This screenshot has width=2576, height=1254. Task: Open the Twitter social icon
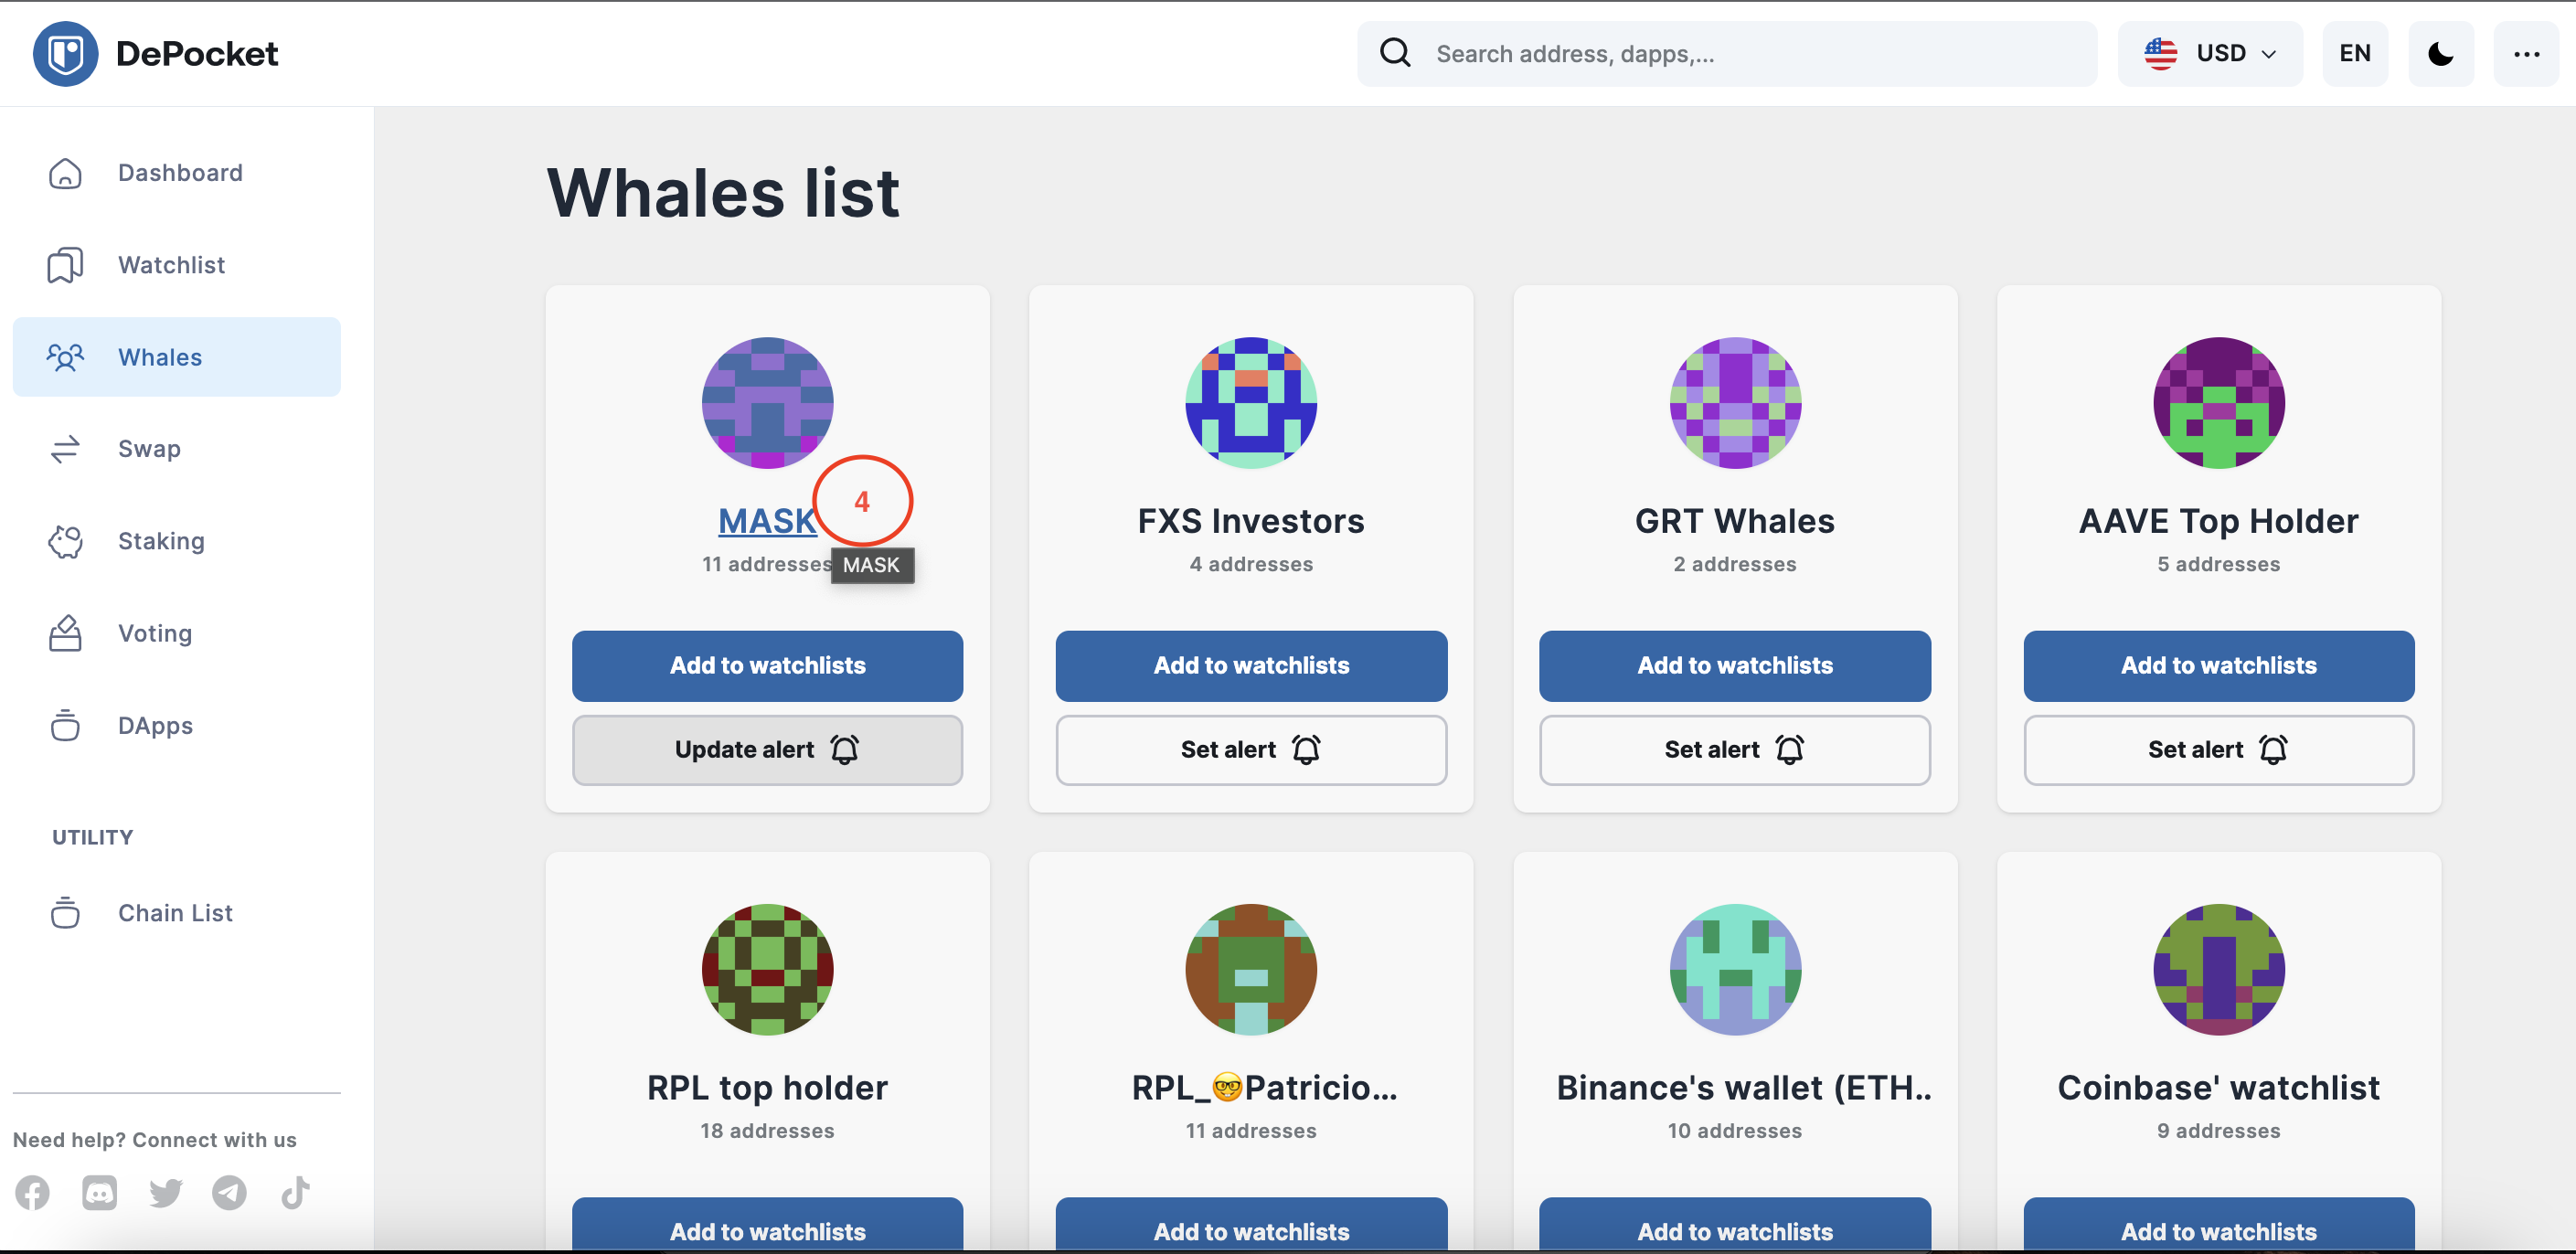click(165, 1192)
